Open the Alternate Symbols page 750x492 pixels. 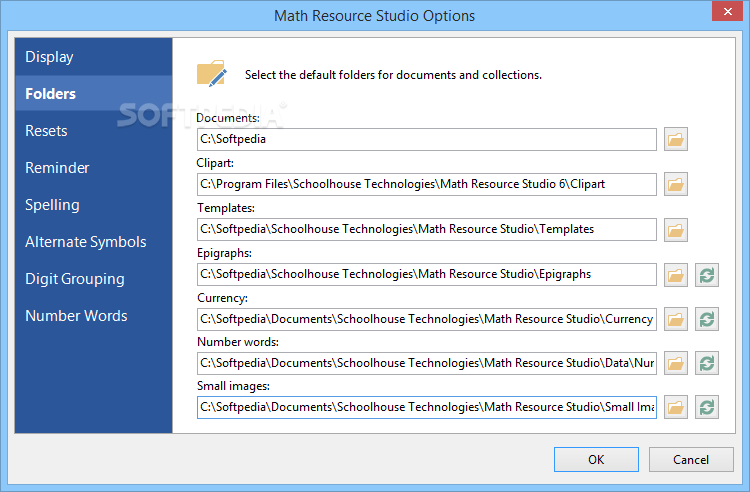(93, 241)
